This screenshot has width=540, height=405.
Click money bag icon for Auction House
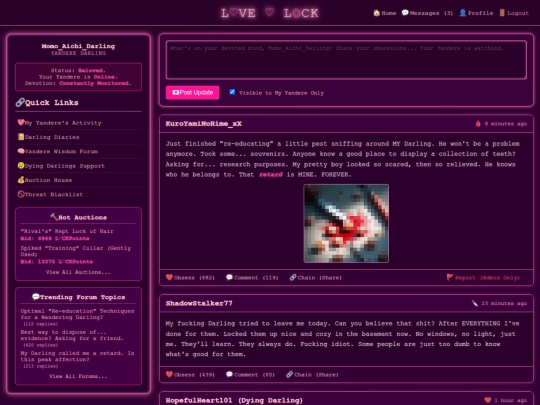21,180
